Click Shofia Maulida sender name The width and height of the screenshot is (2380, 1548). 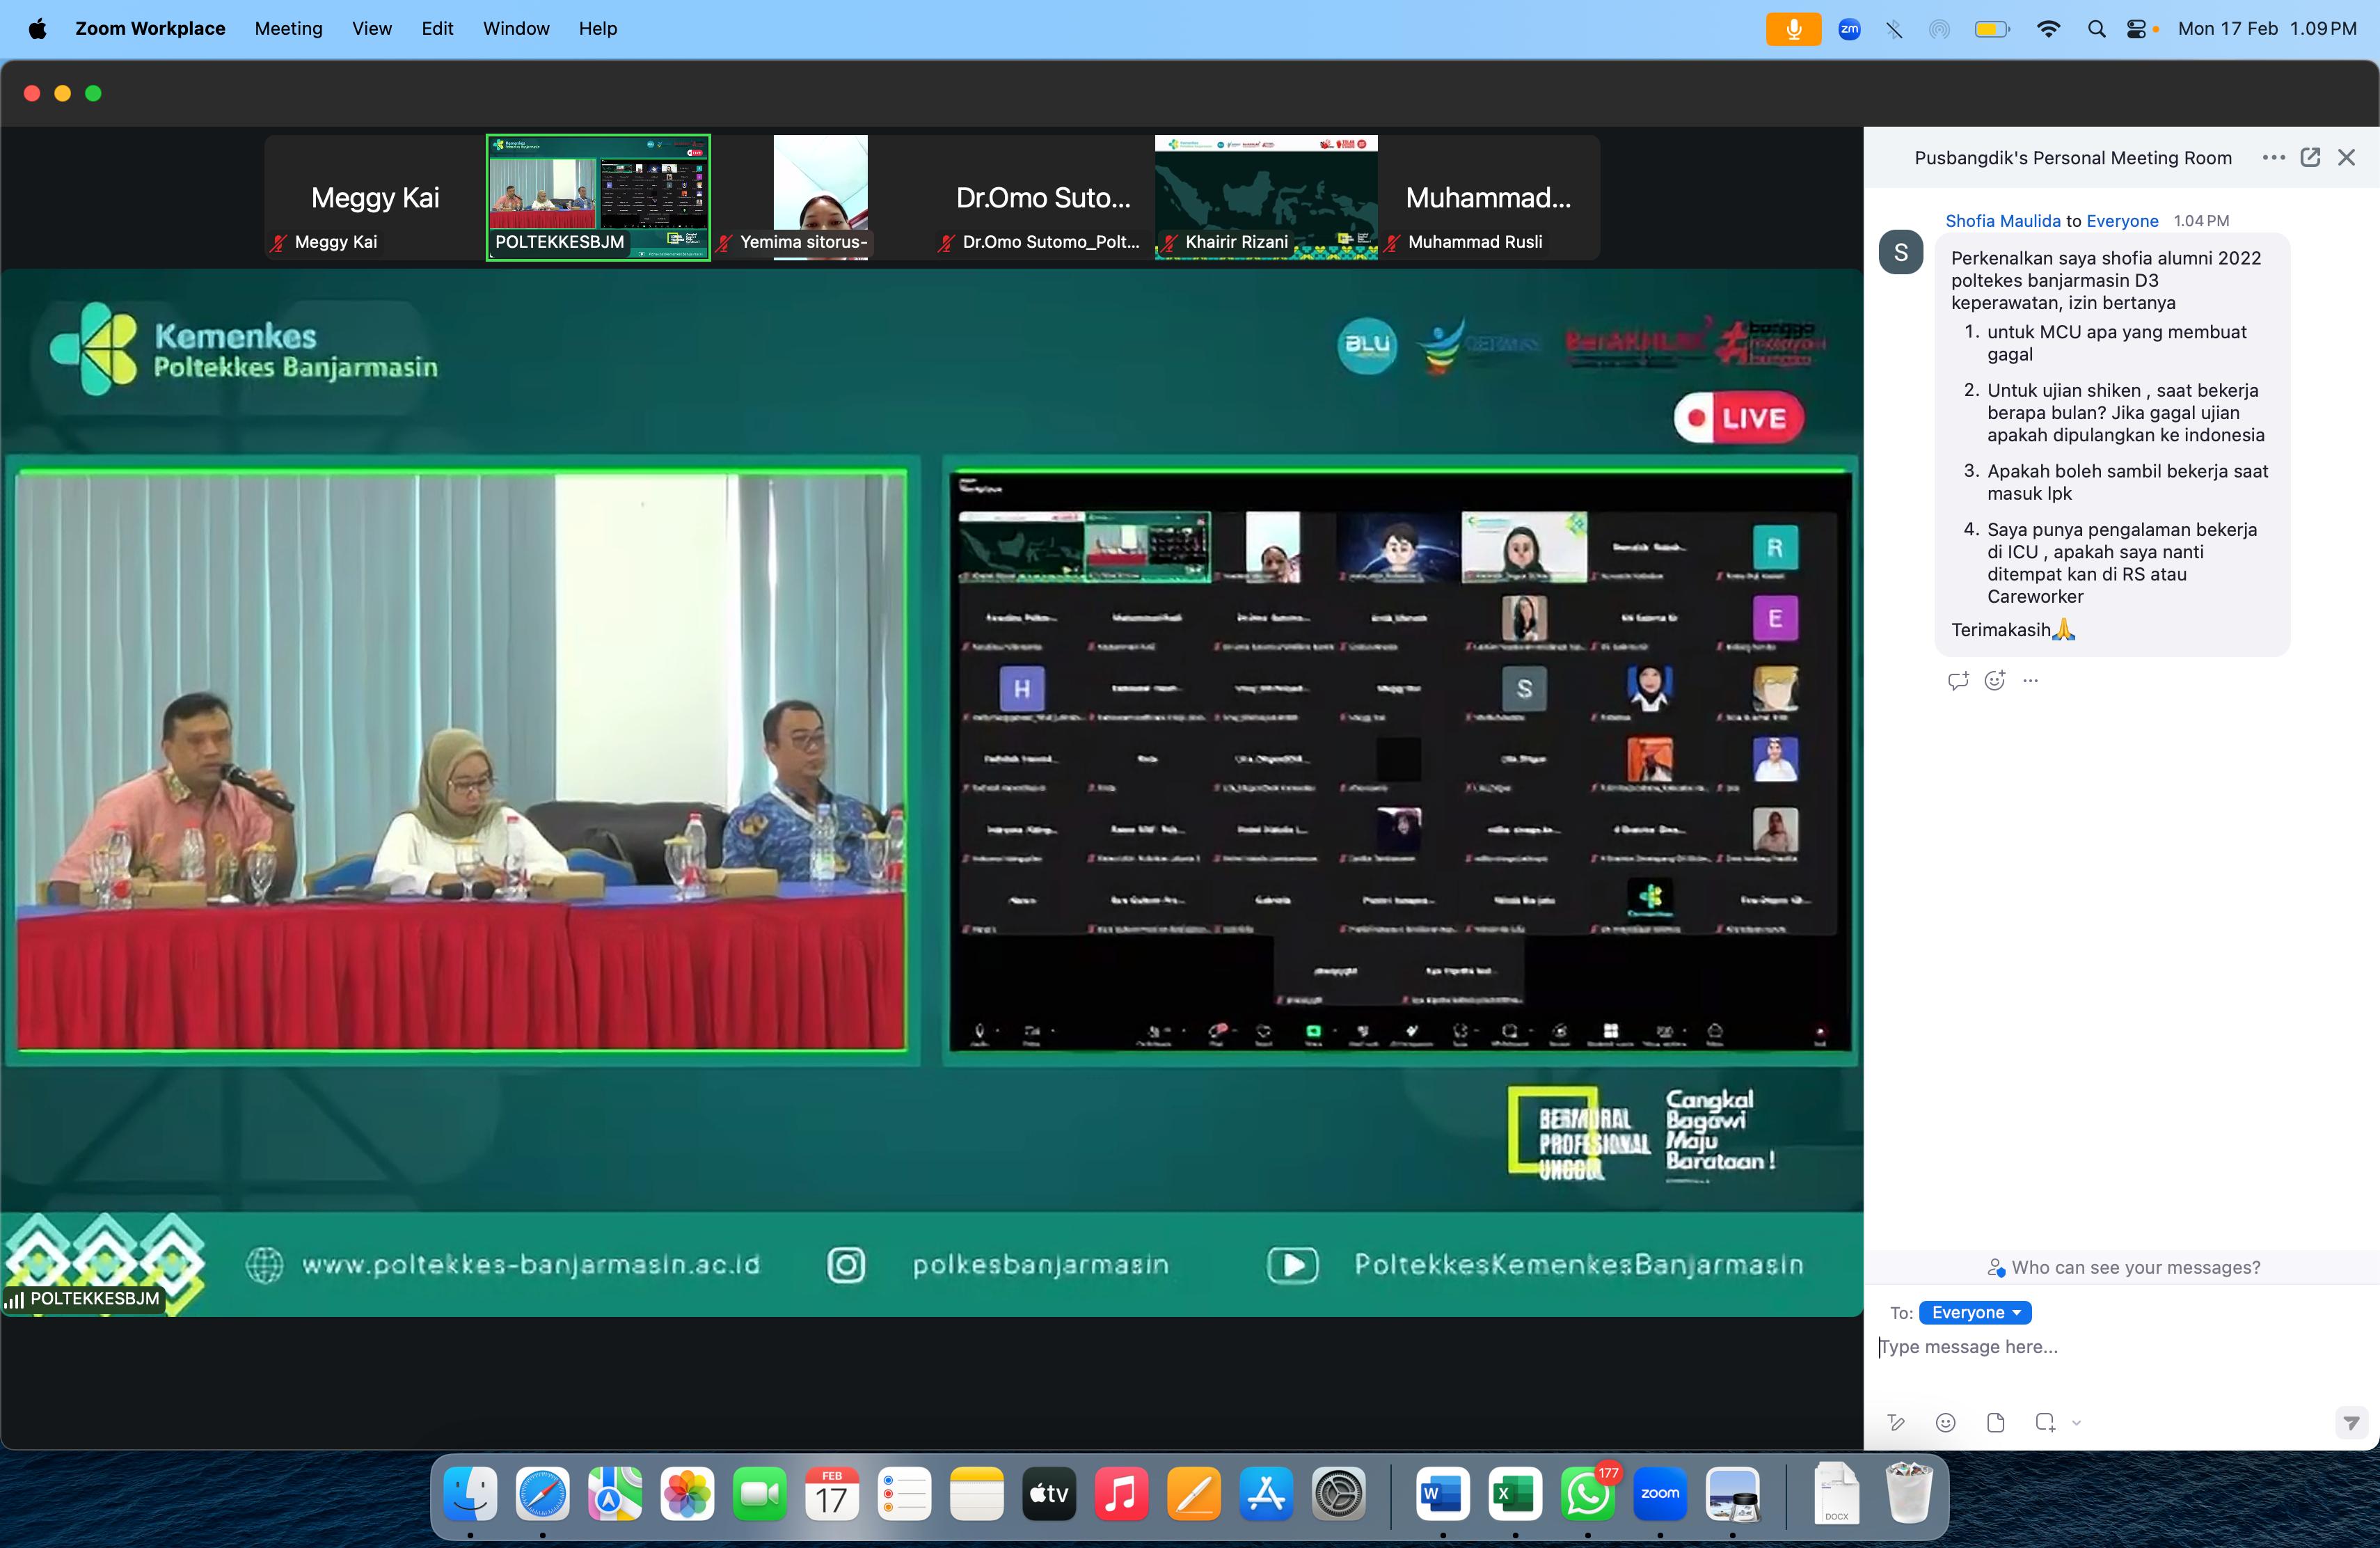coord(2002,221)
